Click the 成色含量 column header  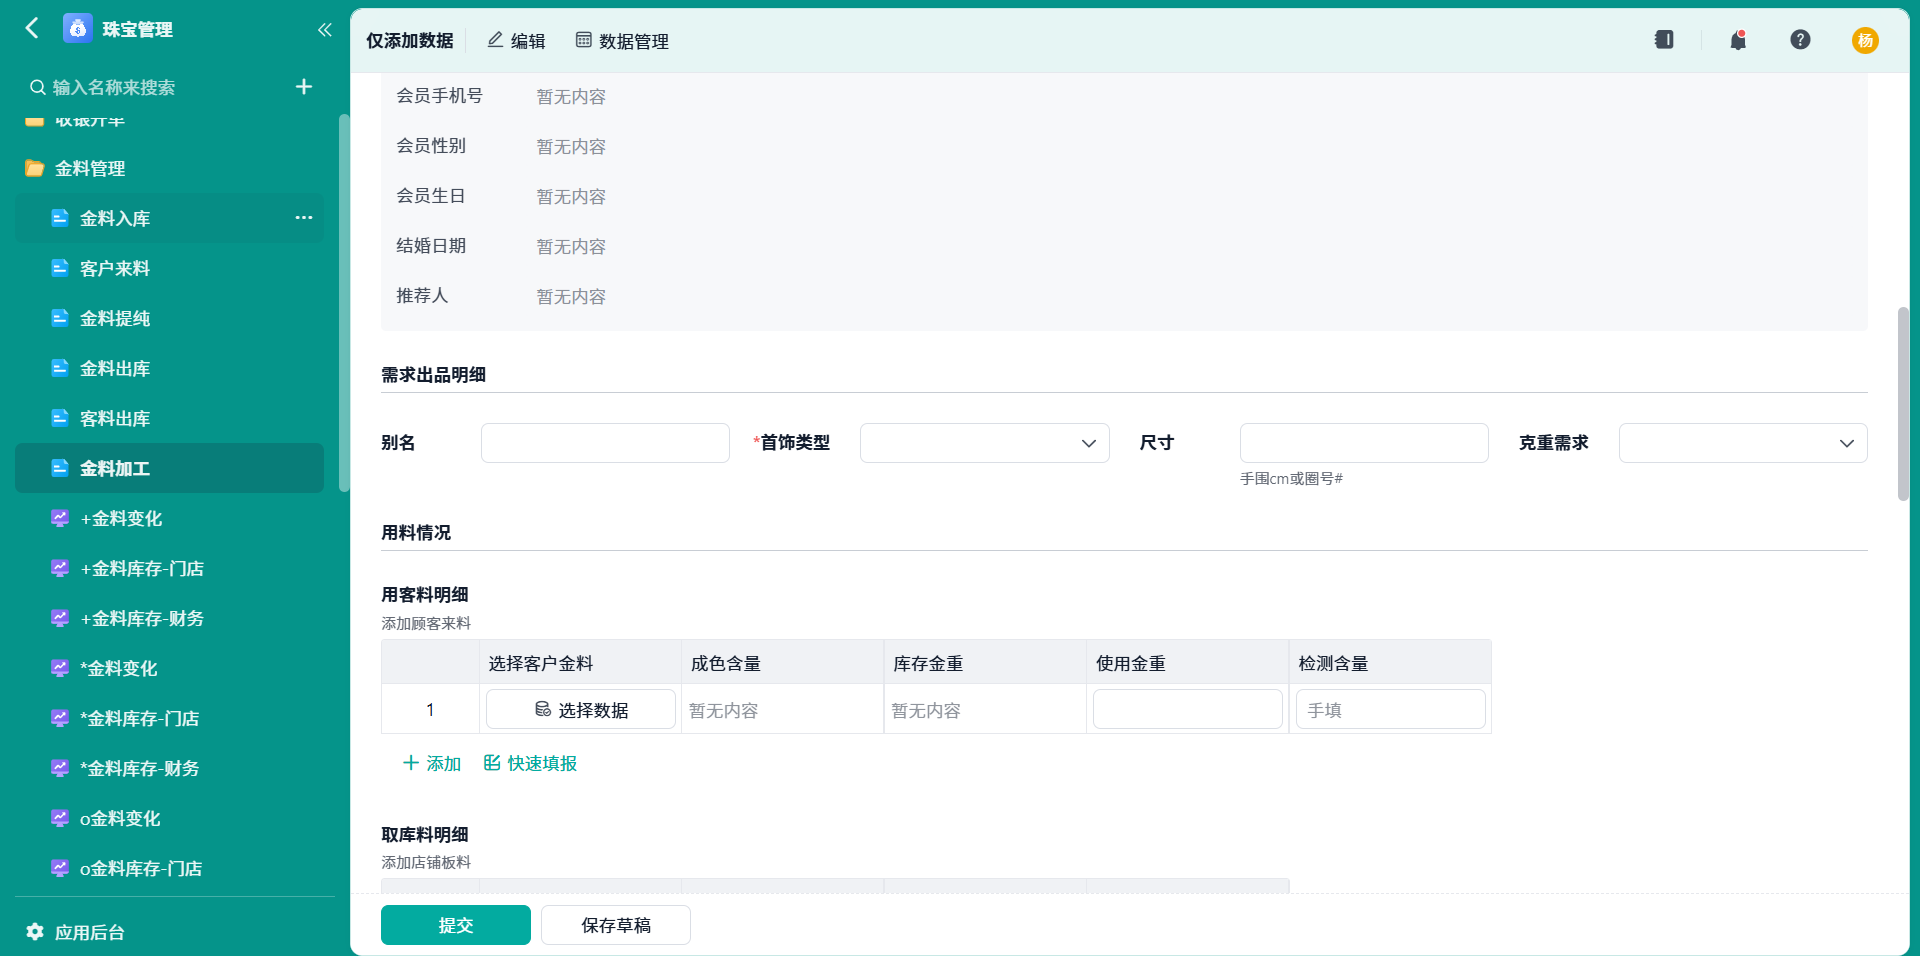(783, 663)
